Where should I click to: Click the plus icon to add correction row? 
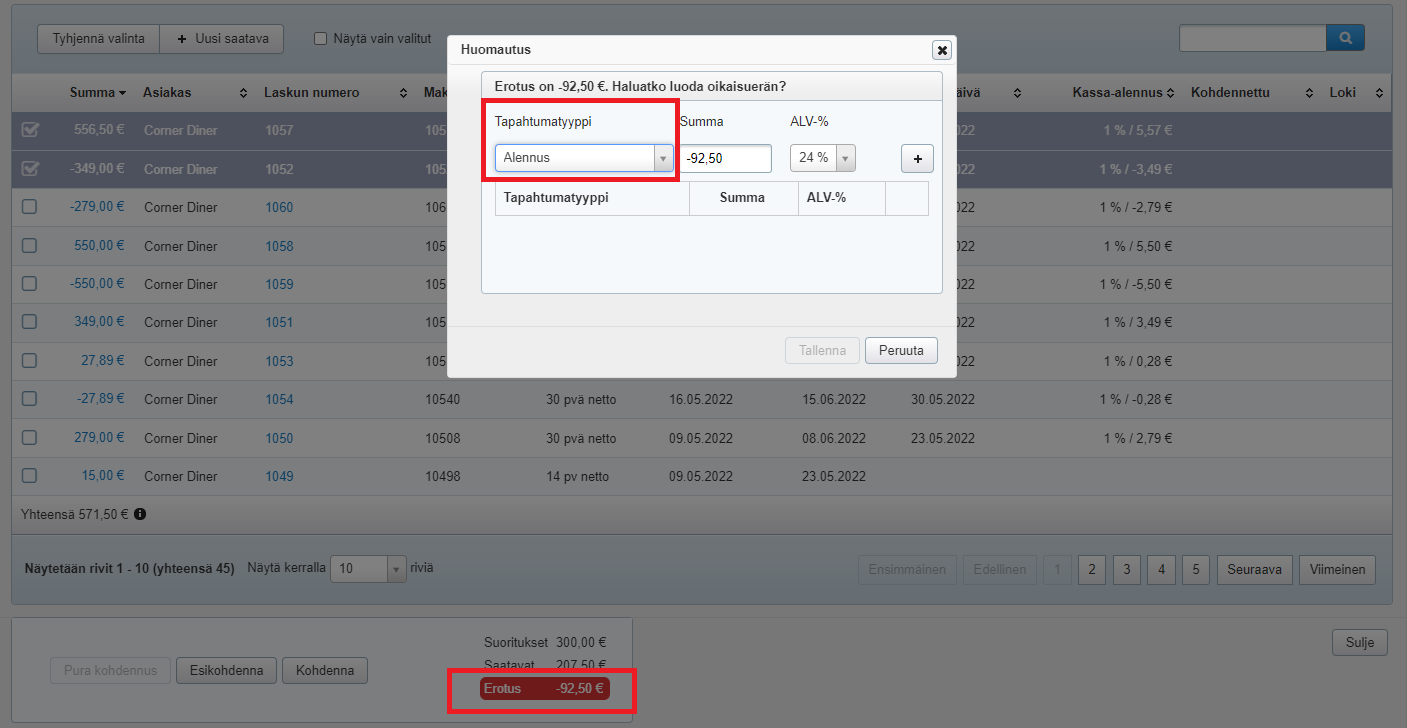pos(917,159)
